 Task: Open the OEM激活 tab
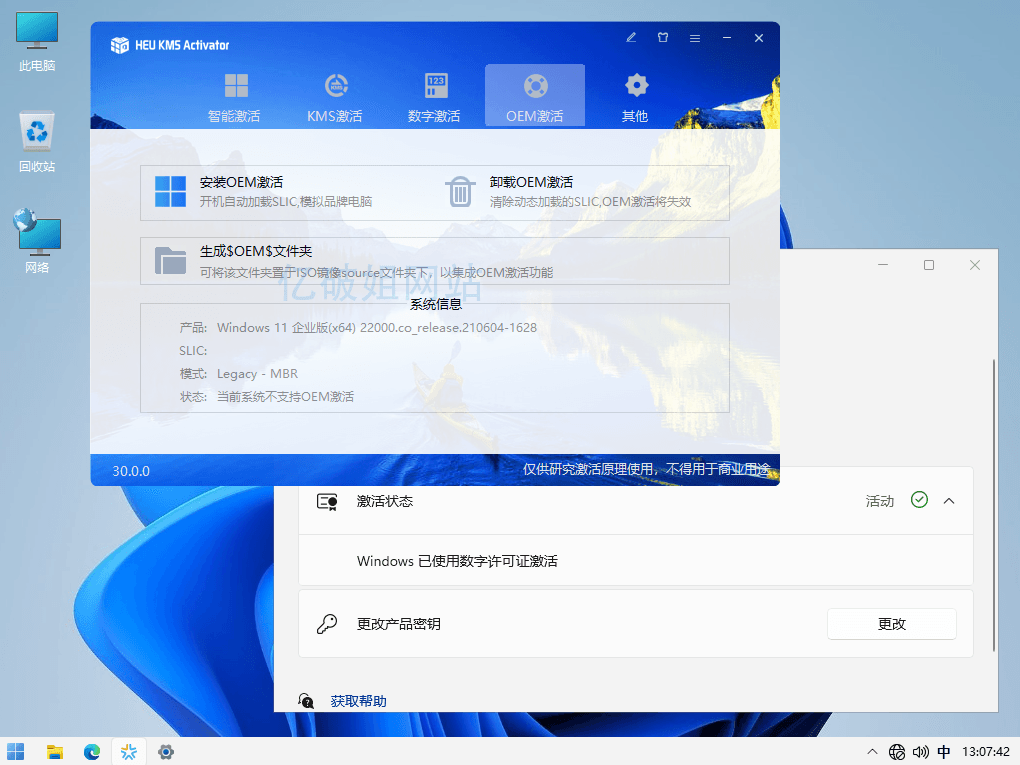coord(535,97)
